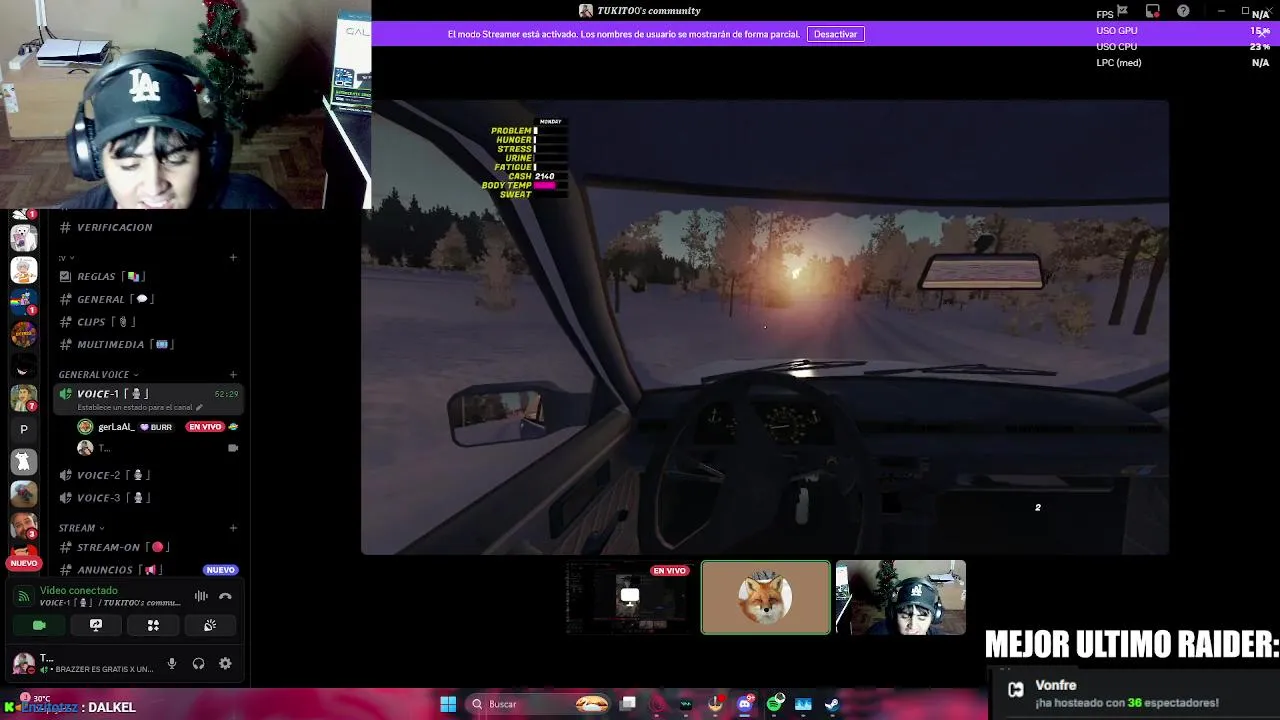Mute the microphone

172,663
